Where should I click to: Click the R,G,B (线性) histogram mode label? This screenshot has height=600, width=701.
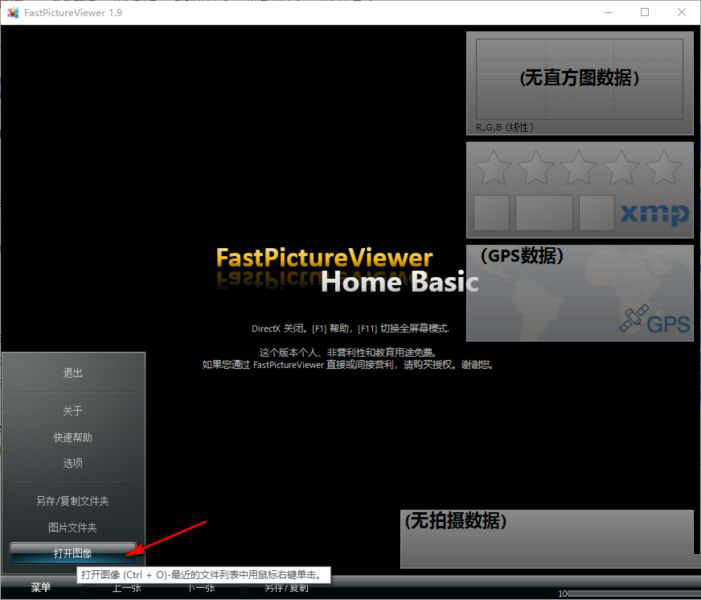505,127
